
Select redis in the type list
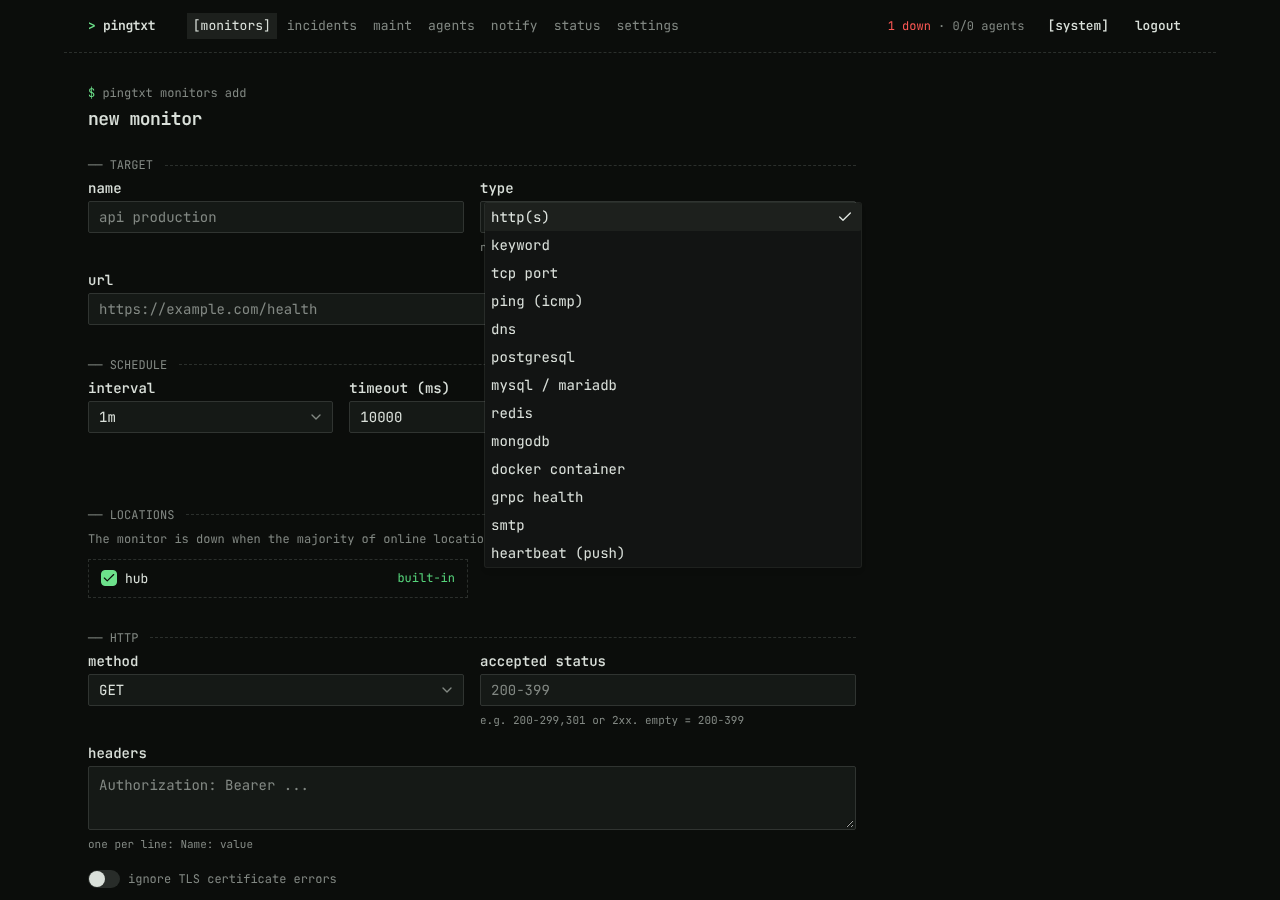pos(672,413)
